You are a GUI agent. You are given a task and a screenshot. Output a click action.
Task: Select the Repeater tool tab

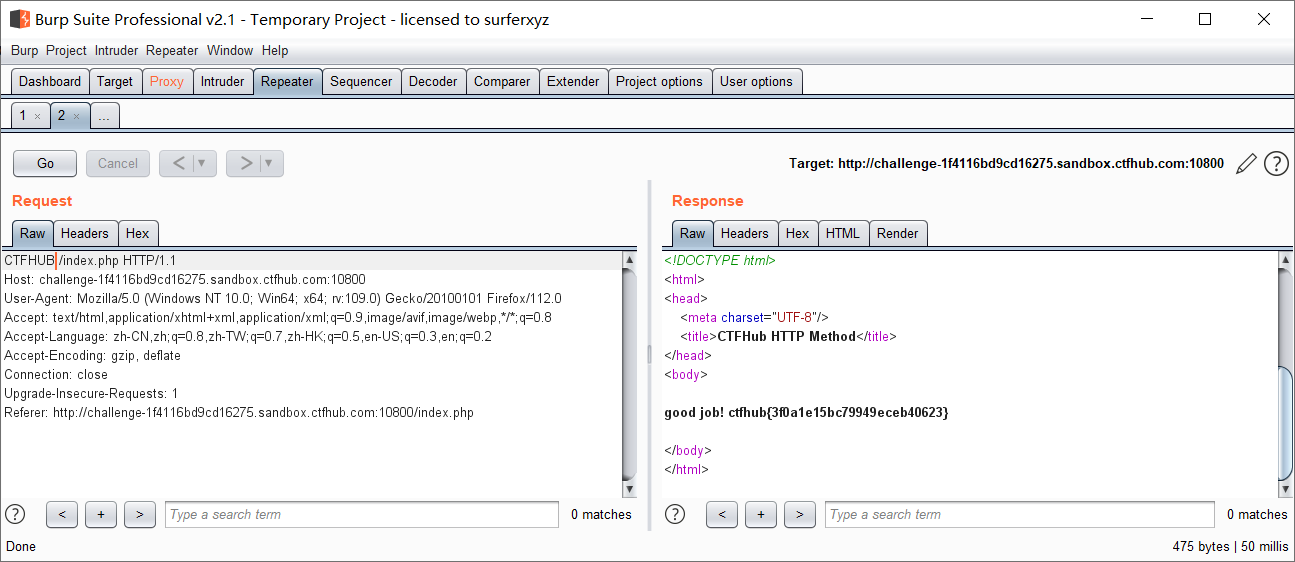coord(287,81)
